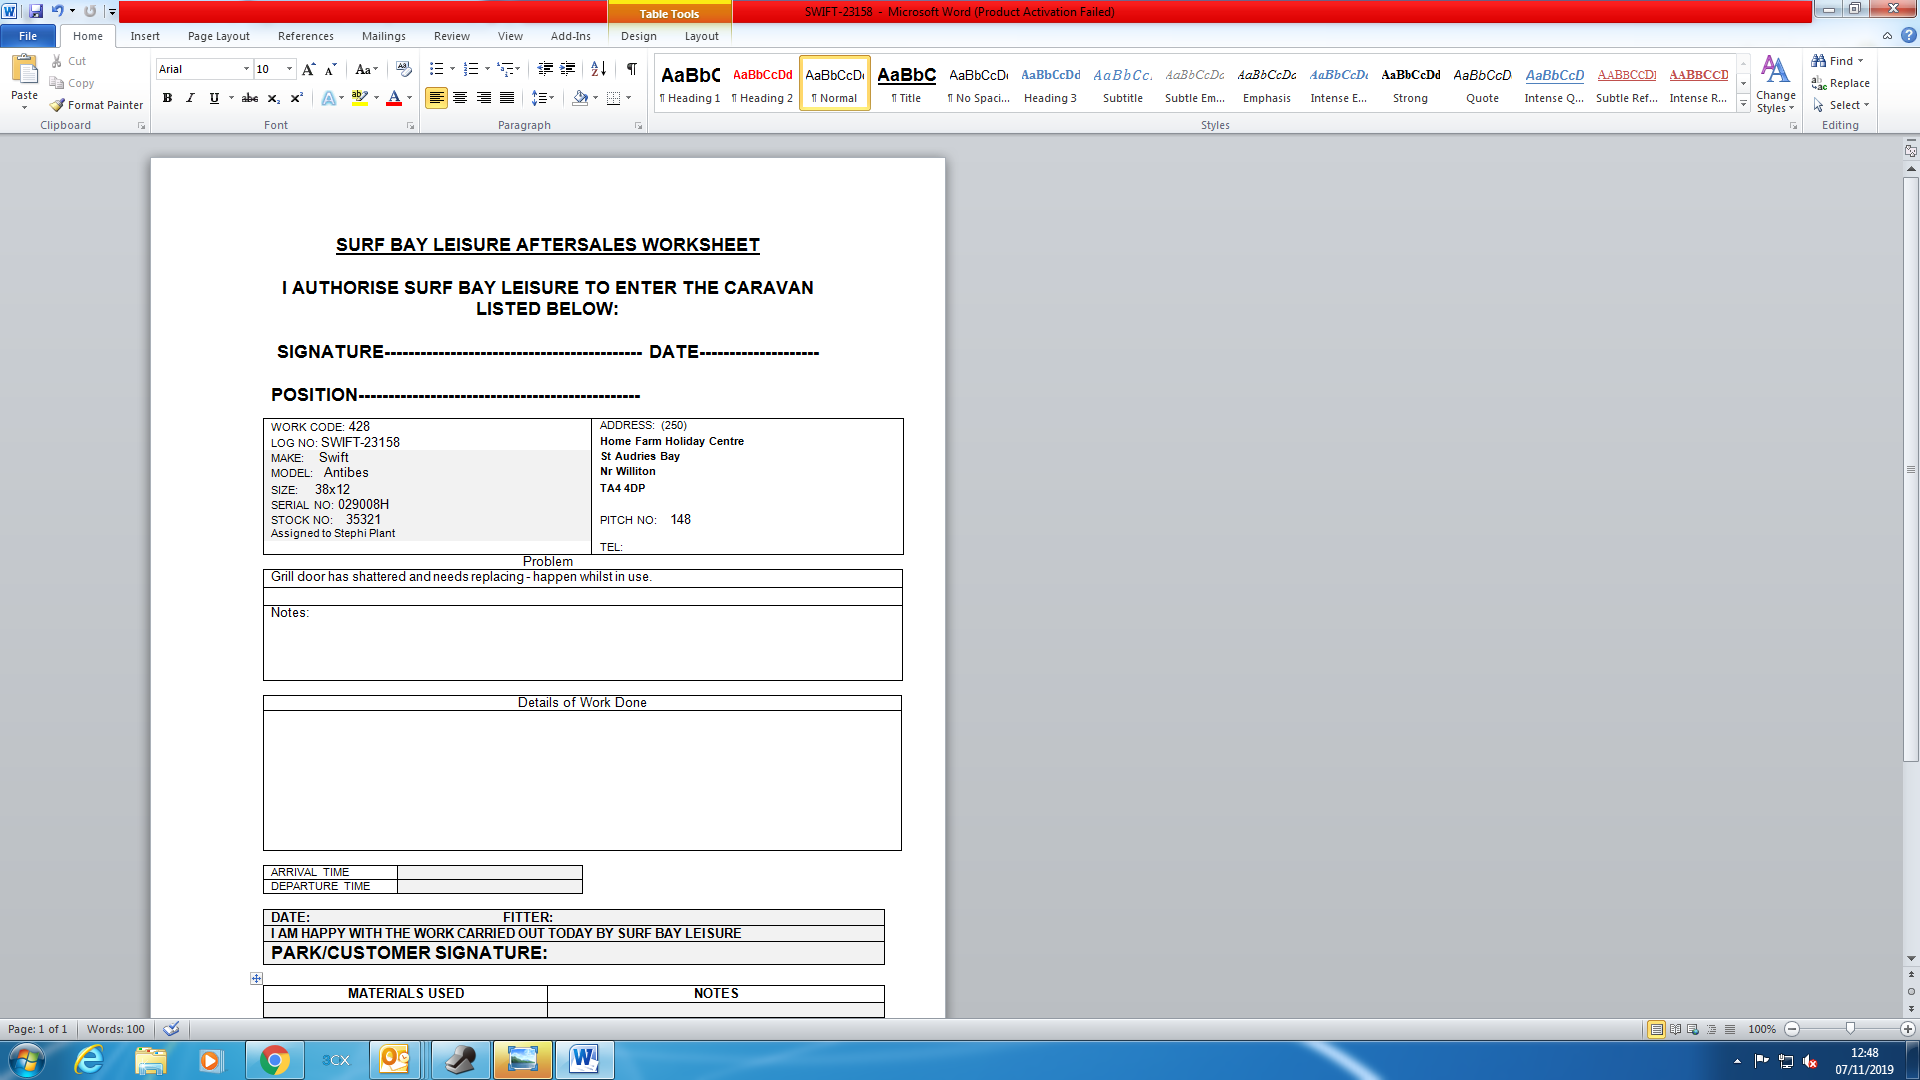Open the Table Tools Design tab
The height and width of the screenshot is (1080, 1920).
tap(638, 36)
